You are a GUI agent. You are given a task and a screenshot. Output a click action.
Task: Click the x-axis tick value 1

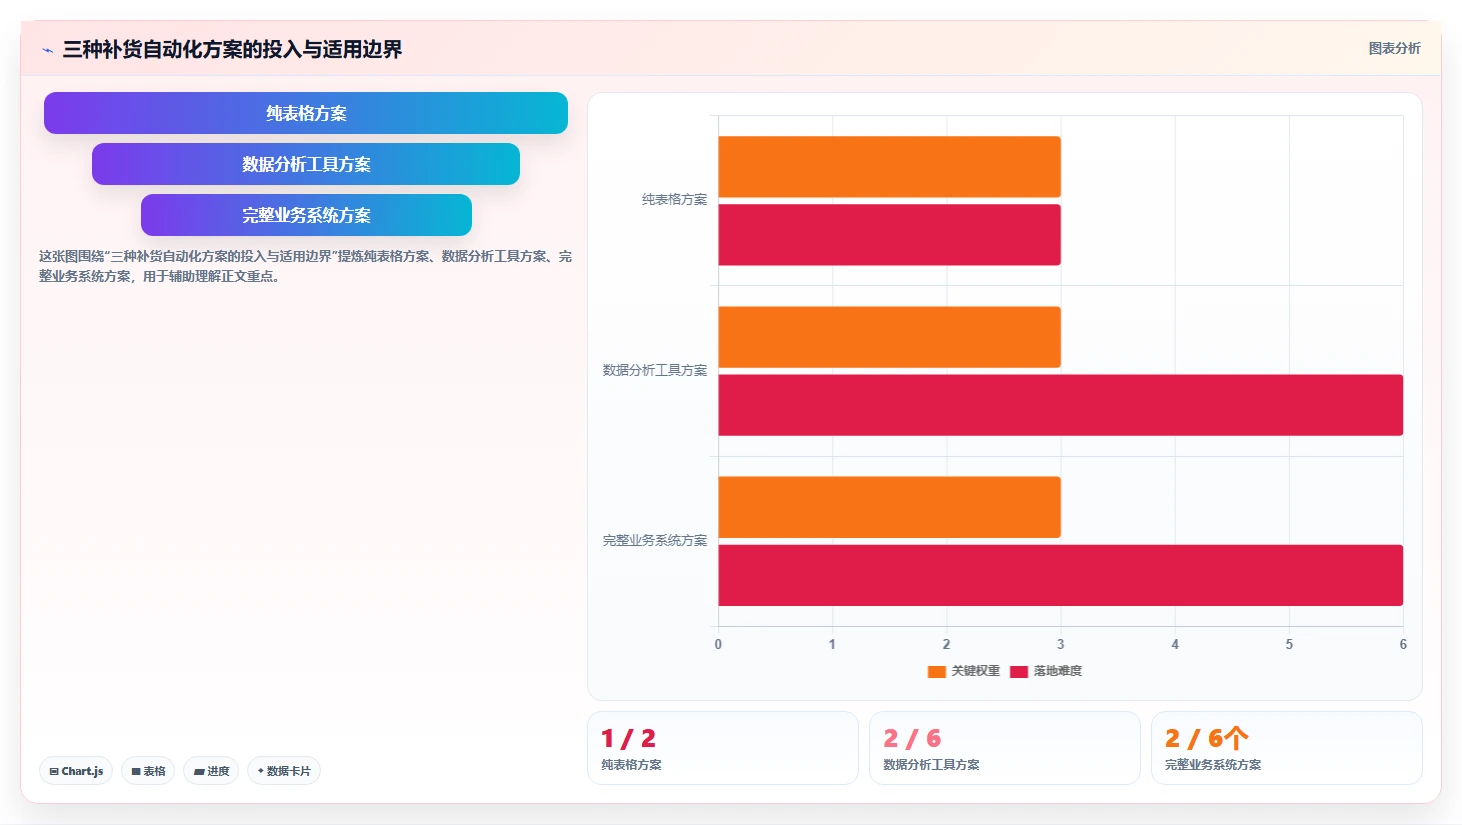[x=832, y=644]
